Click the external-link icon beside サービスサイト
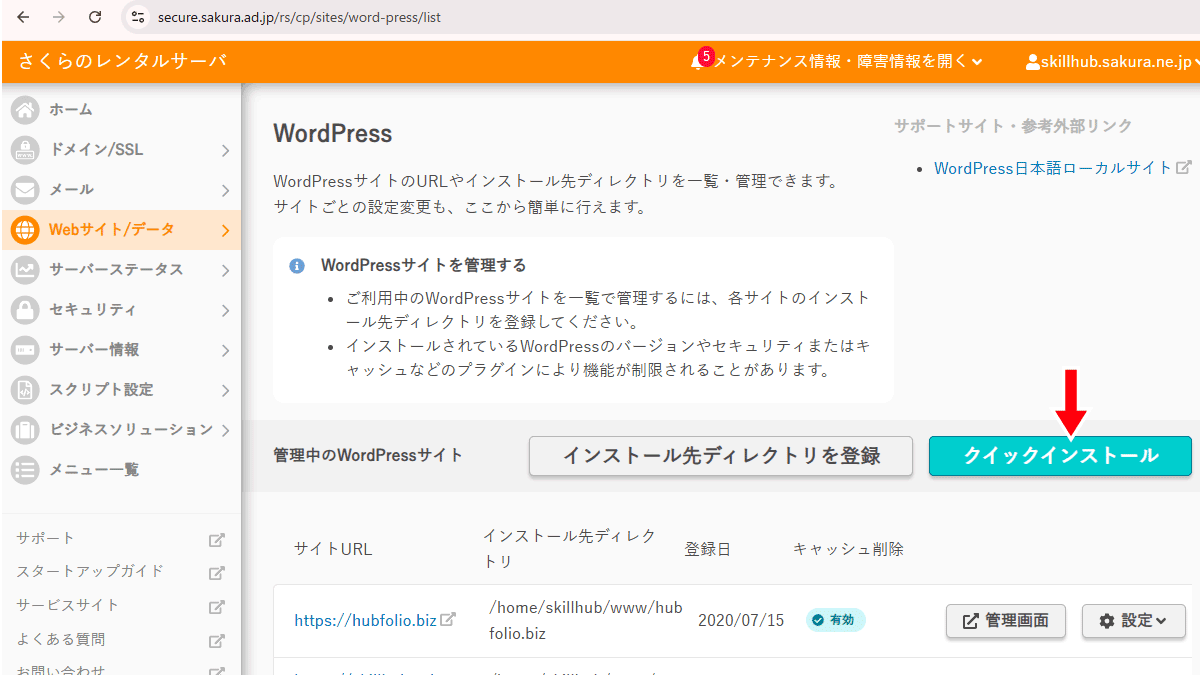Viewport: 1200px width, 675px height. (x=216, y=607)
